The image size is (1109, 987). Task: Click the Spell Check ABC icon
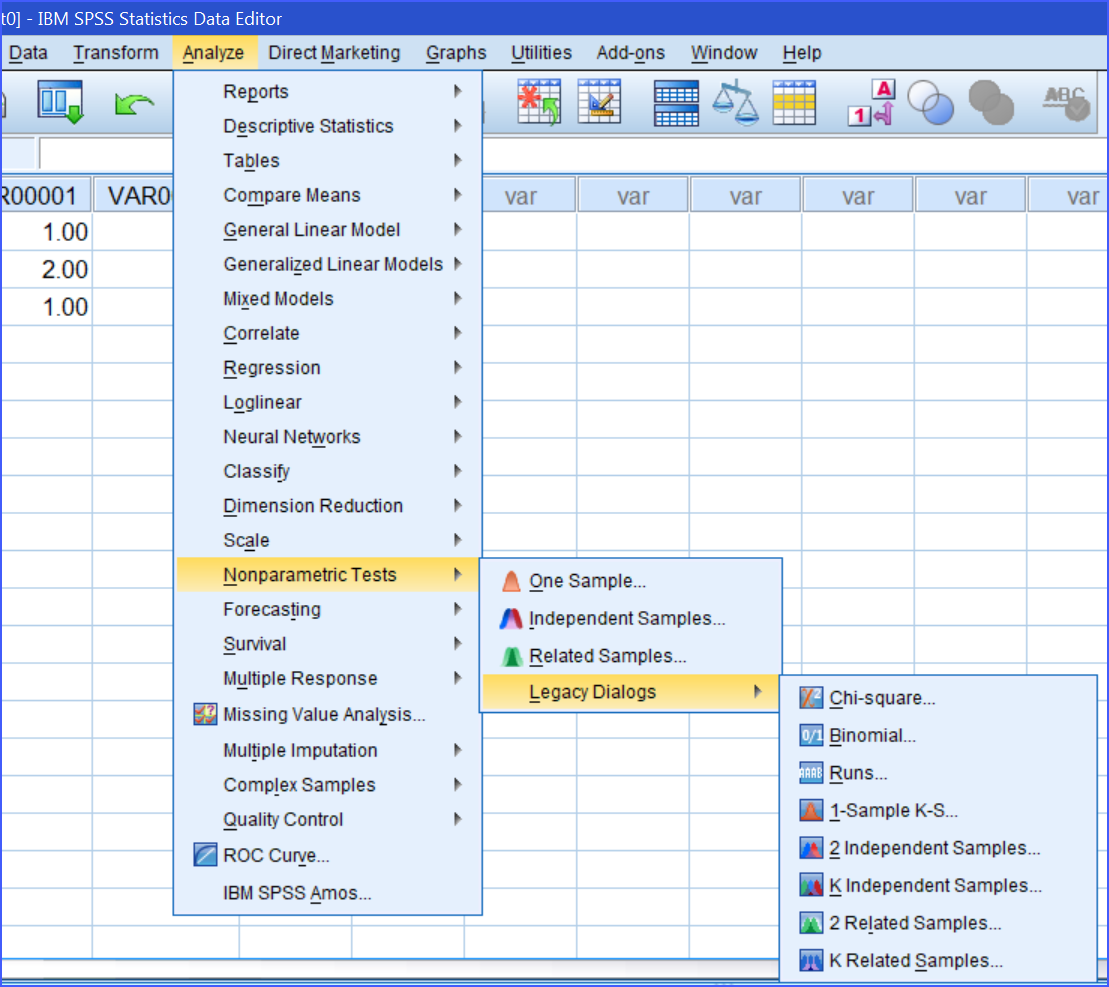click(x=1064, y=102)
